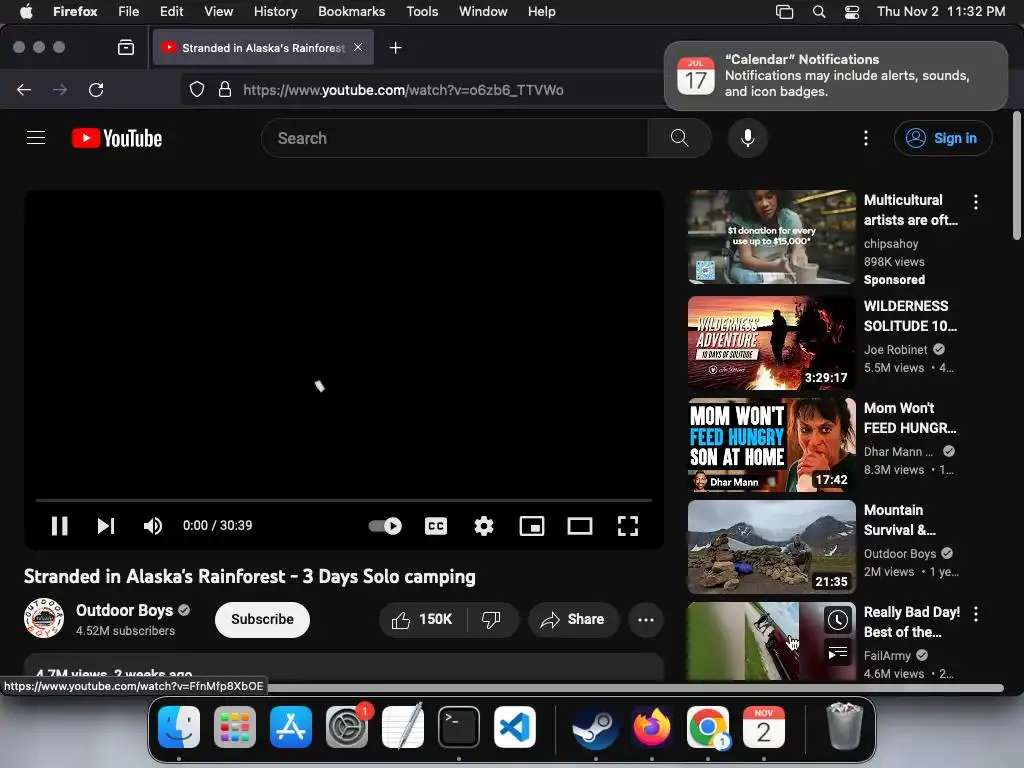Open Mountain Survival video title
Viewport: 1024px width, 768px height.
899,520
